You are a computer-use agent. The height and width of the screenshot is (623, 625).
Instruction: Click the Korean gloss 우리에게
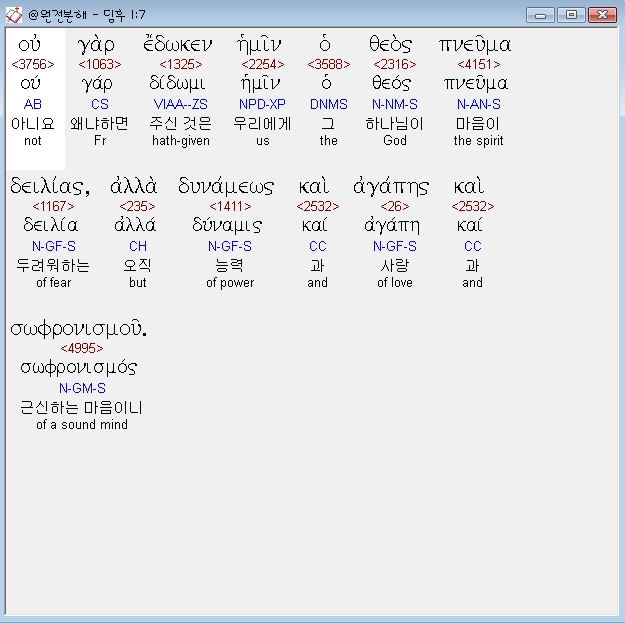click(x=262, y=124)
